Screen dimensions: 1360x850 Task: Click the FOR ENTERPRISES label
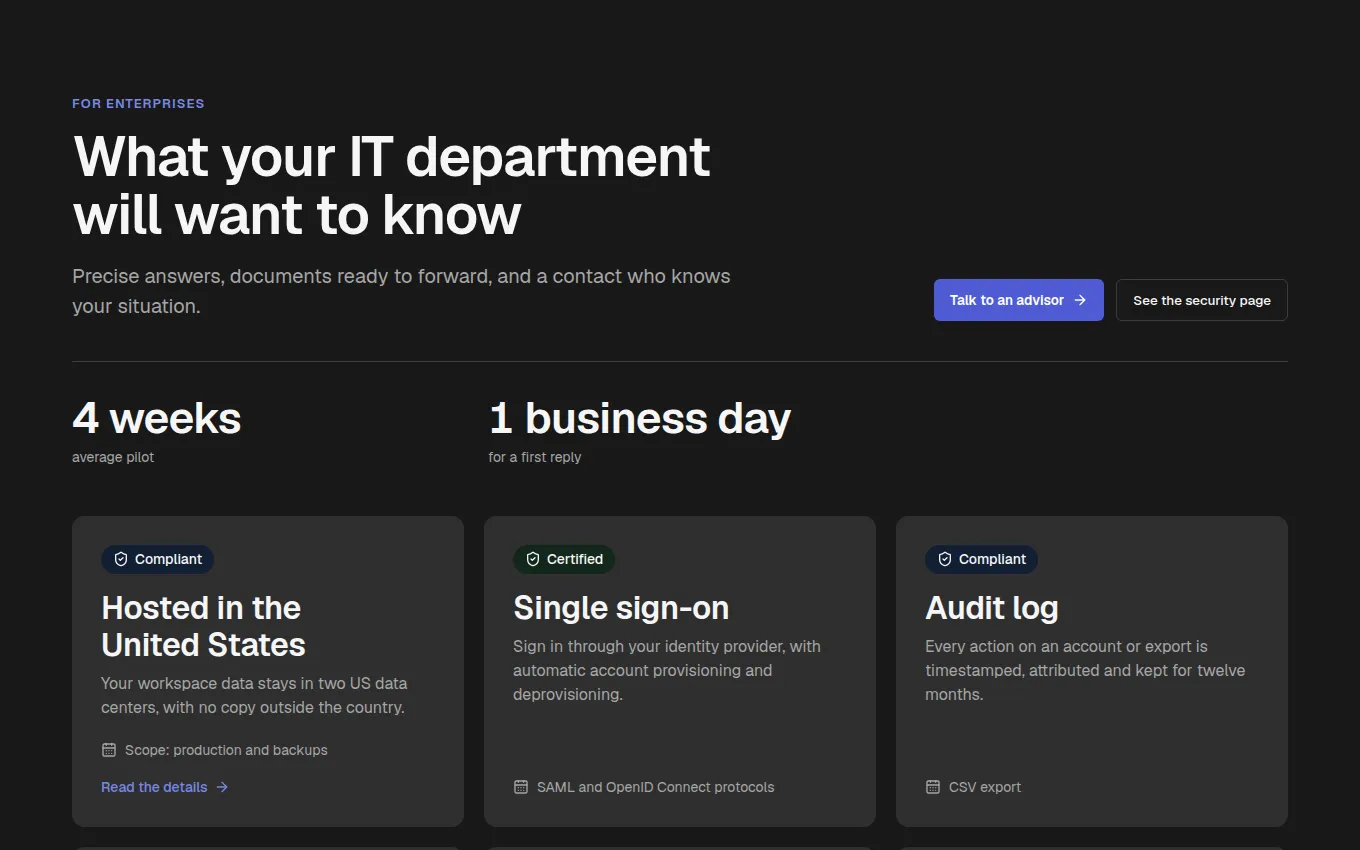pyautogui.click(x=138, y=103)
